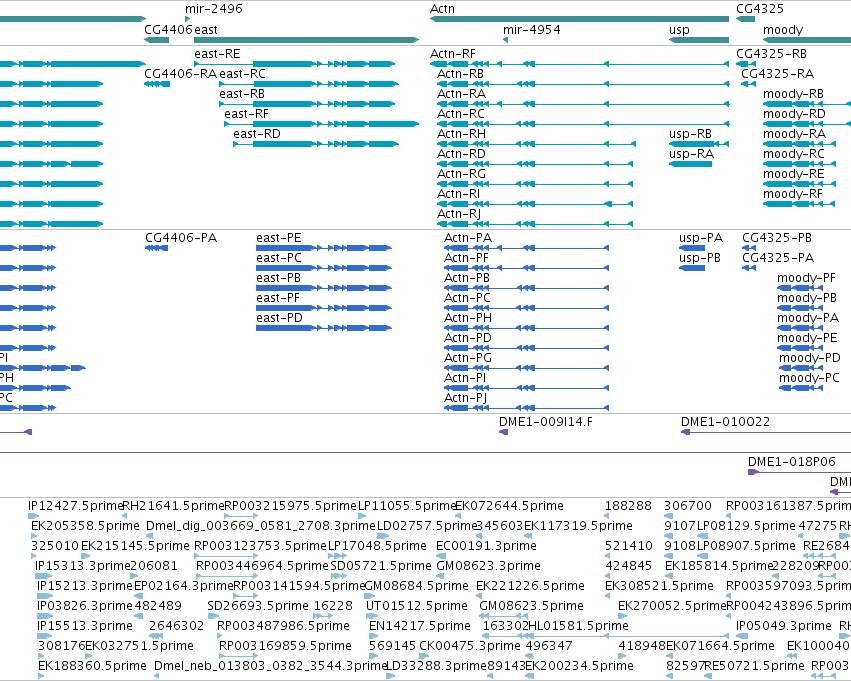Click the CK00475.3prime EST label
This screenshot has width=851, height=681.
click(469, 646)
